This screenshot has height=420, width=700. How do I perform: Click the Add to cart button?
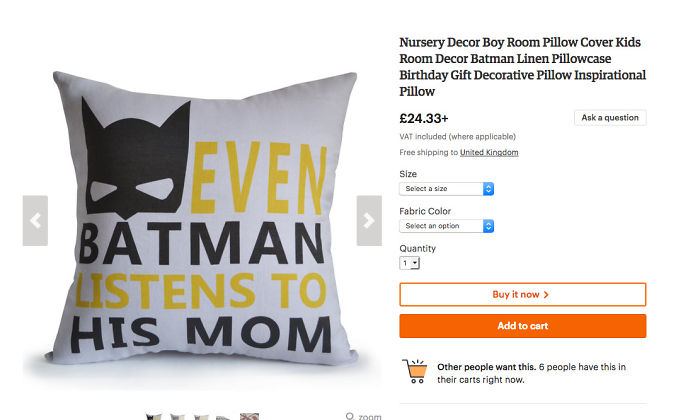pos(522,326)
